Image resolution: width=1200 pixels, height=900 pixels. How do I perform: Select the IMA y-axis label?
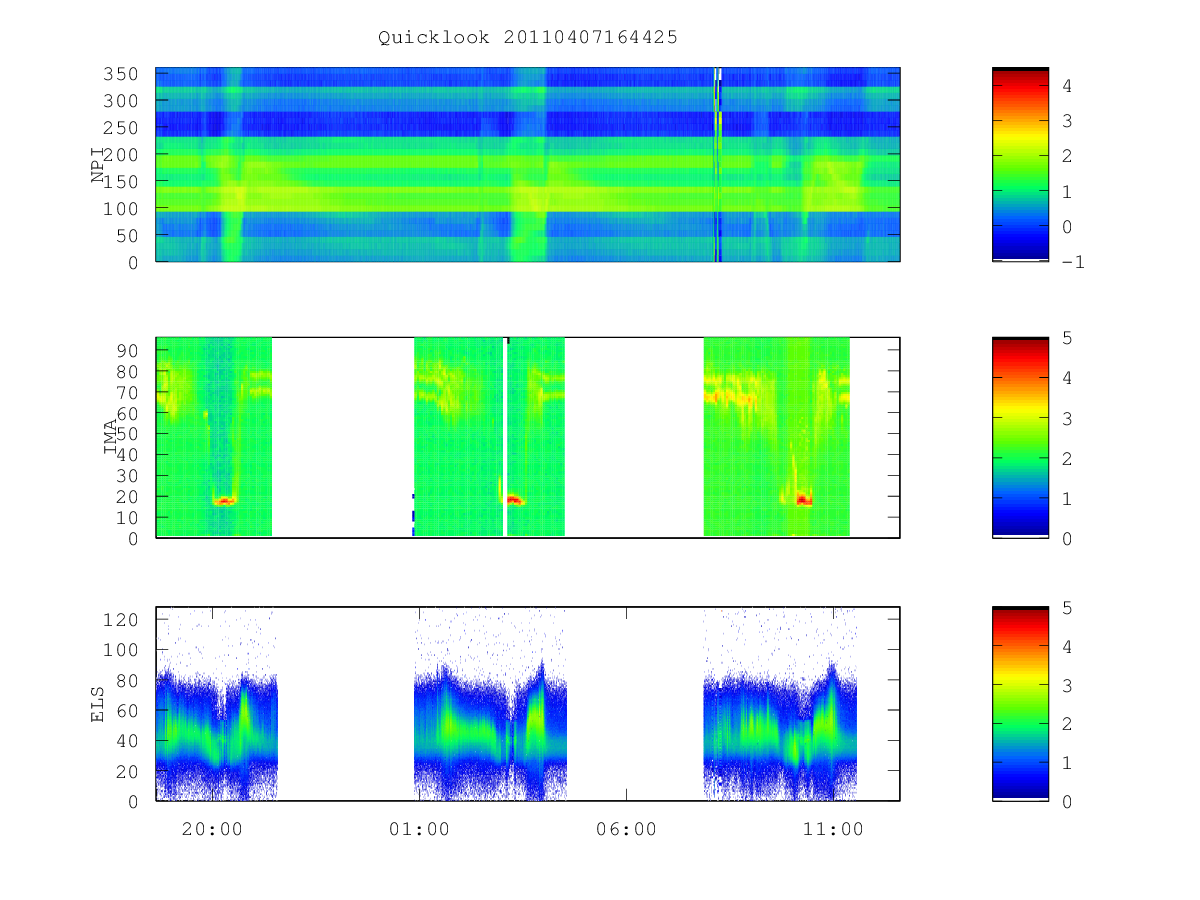pos(112,438)
